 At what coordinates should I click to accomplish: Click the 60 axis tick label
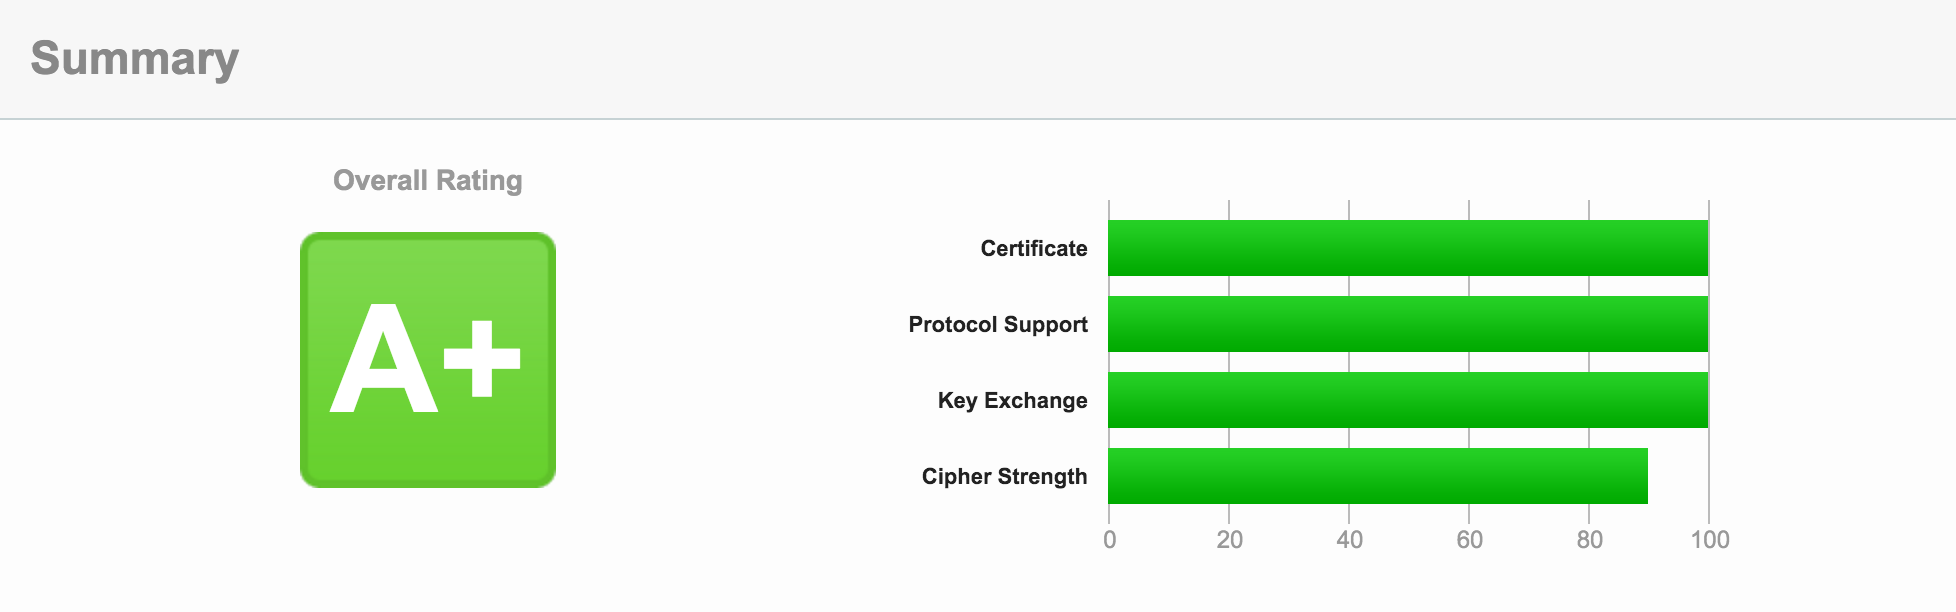(1469, 540)
